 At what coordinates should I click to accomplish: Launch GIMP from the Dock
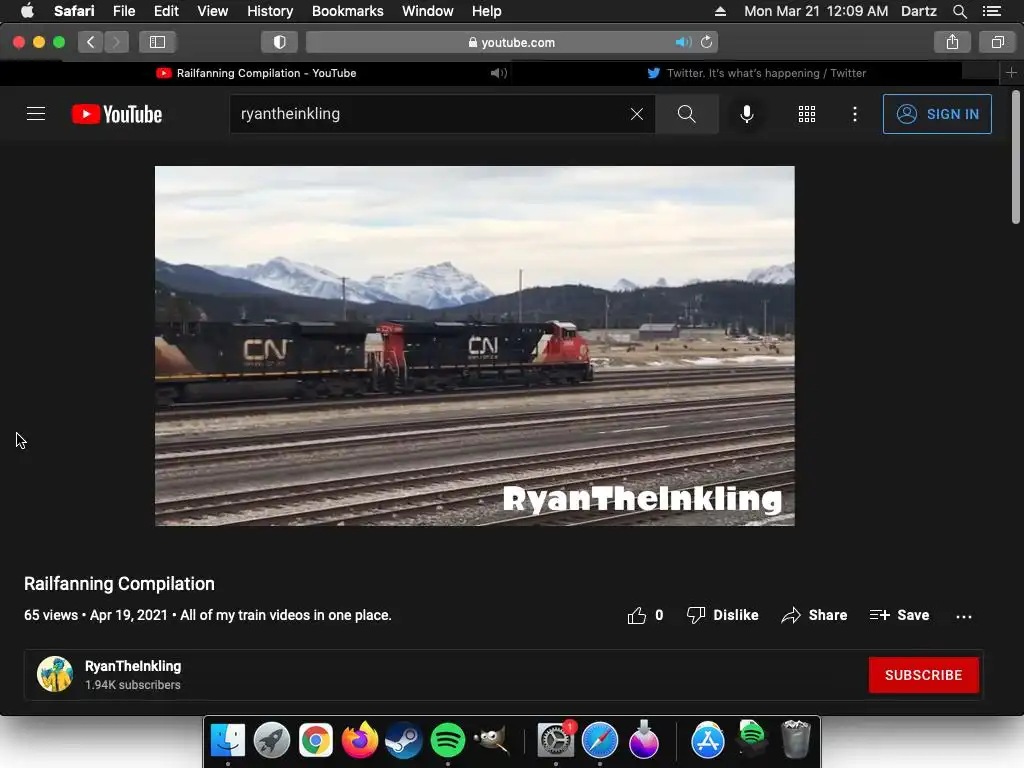[491, 740]
